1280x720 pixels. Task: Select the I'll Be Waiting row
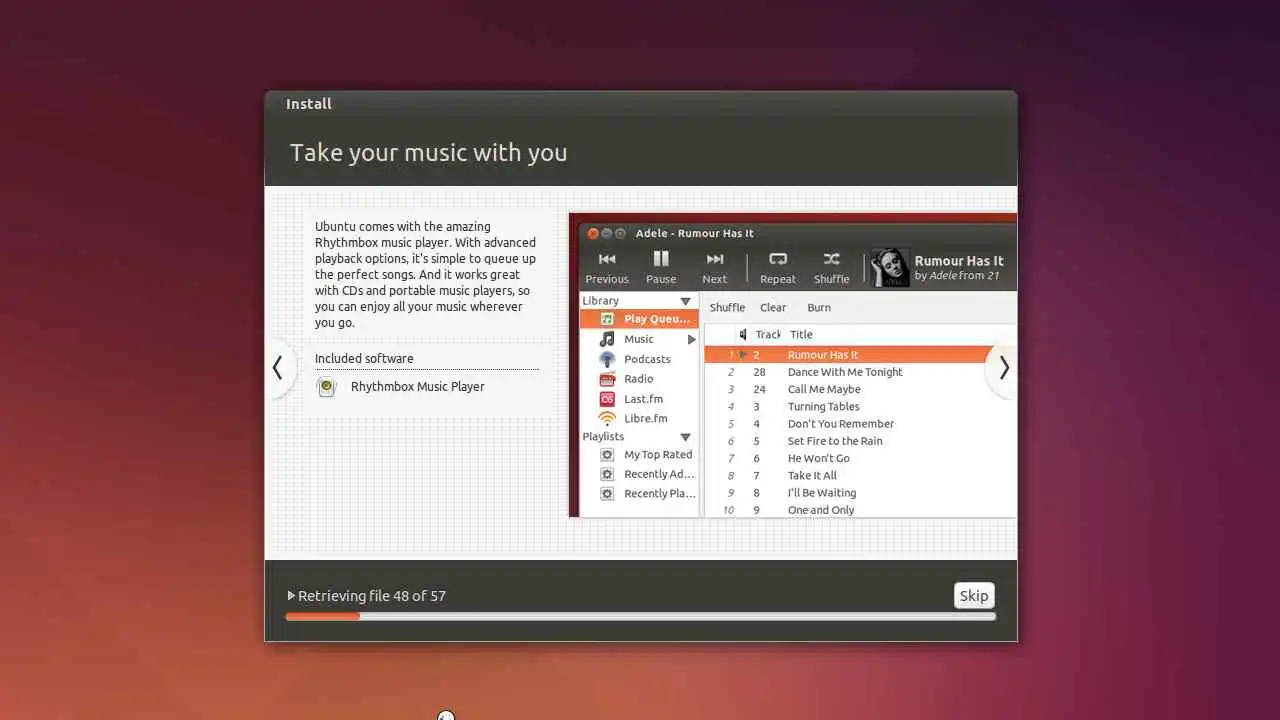tap(860, 493)
